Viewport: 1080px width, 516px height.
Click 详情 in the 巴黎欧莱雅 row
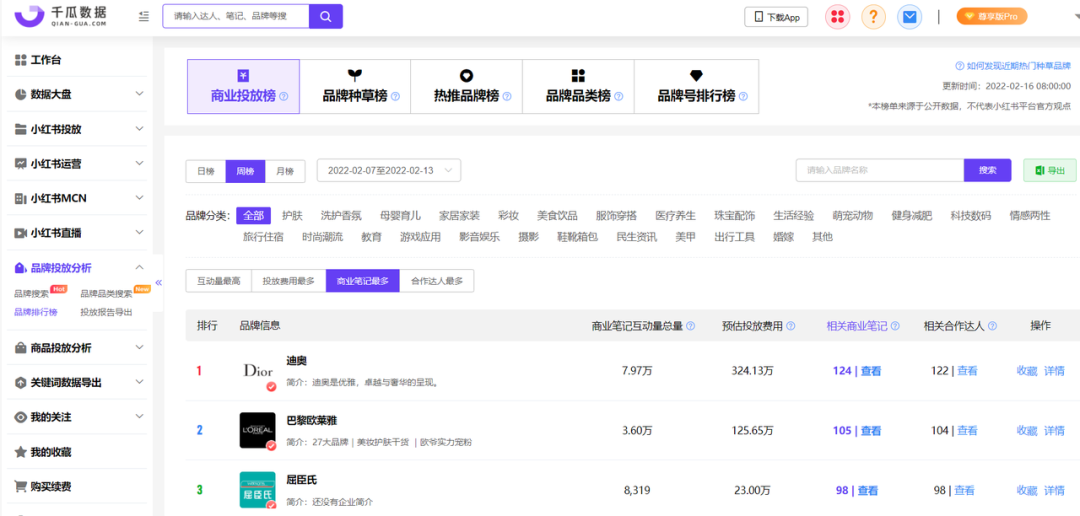pyautogui.click(x=1055, y=431)
